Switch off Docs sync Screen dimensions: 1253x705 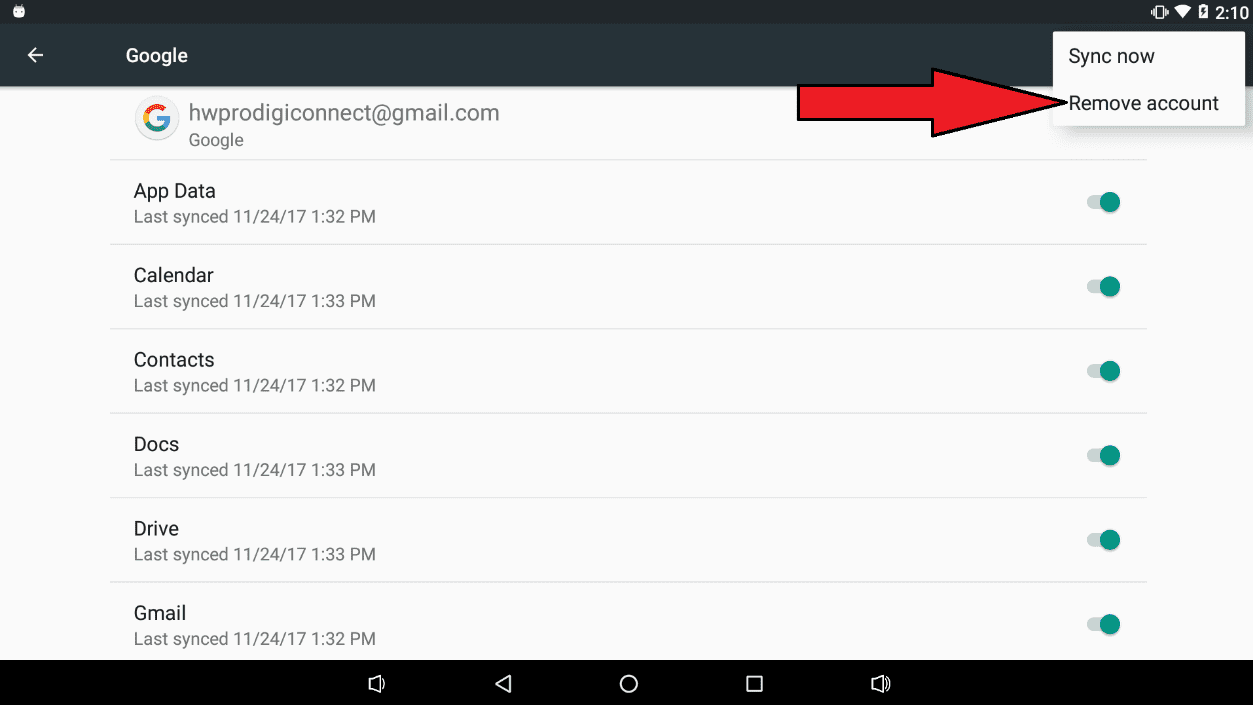[x=1103, y=455]
